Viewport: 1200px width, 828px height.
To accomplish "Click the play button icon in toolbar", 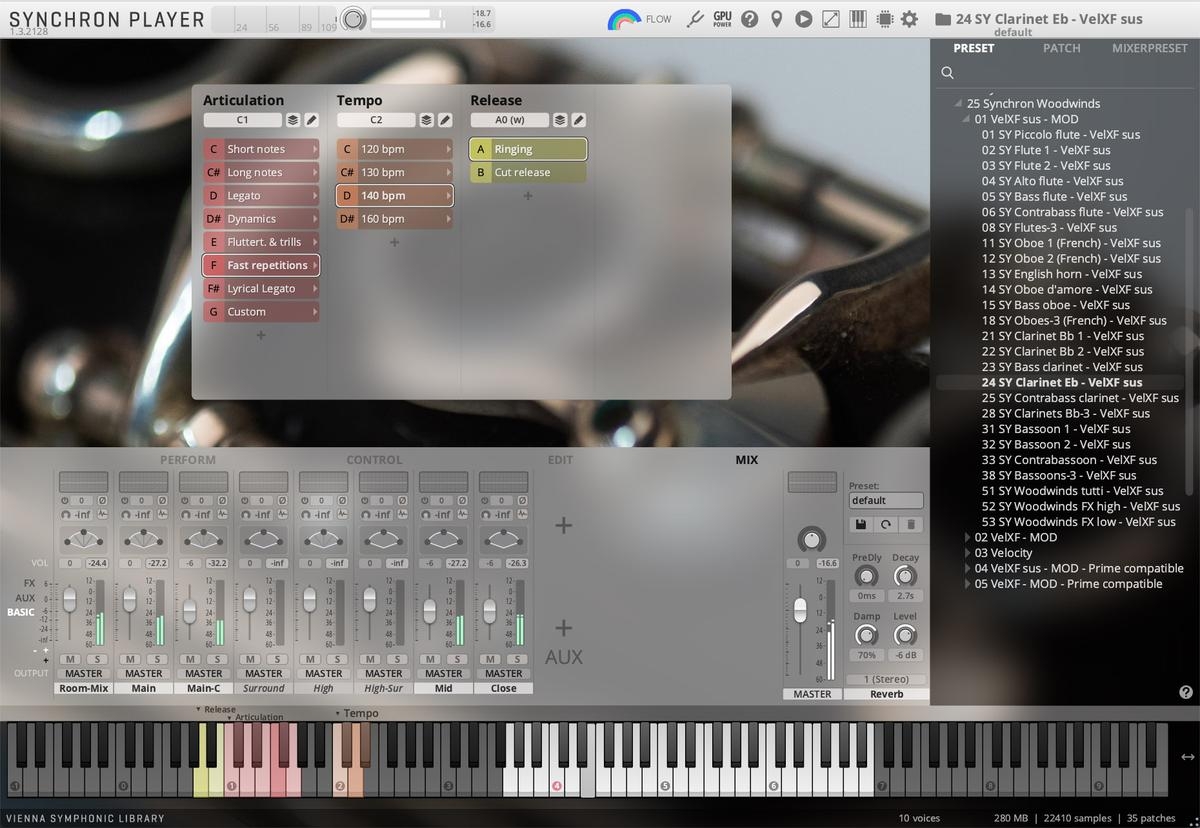I will tap(803, 19).
